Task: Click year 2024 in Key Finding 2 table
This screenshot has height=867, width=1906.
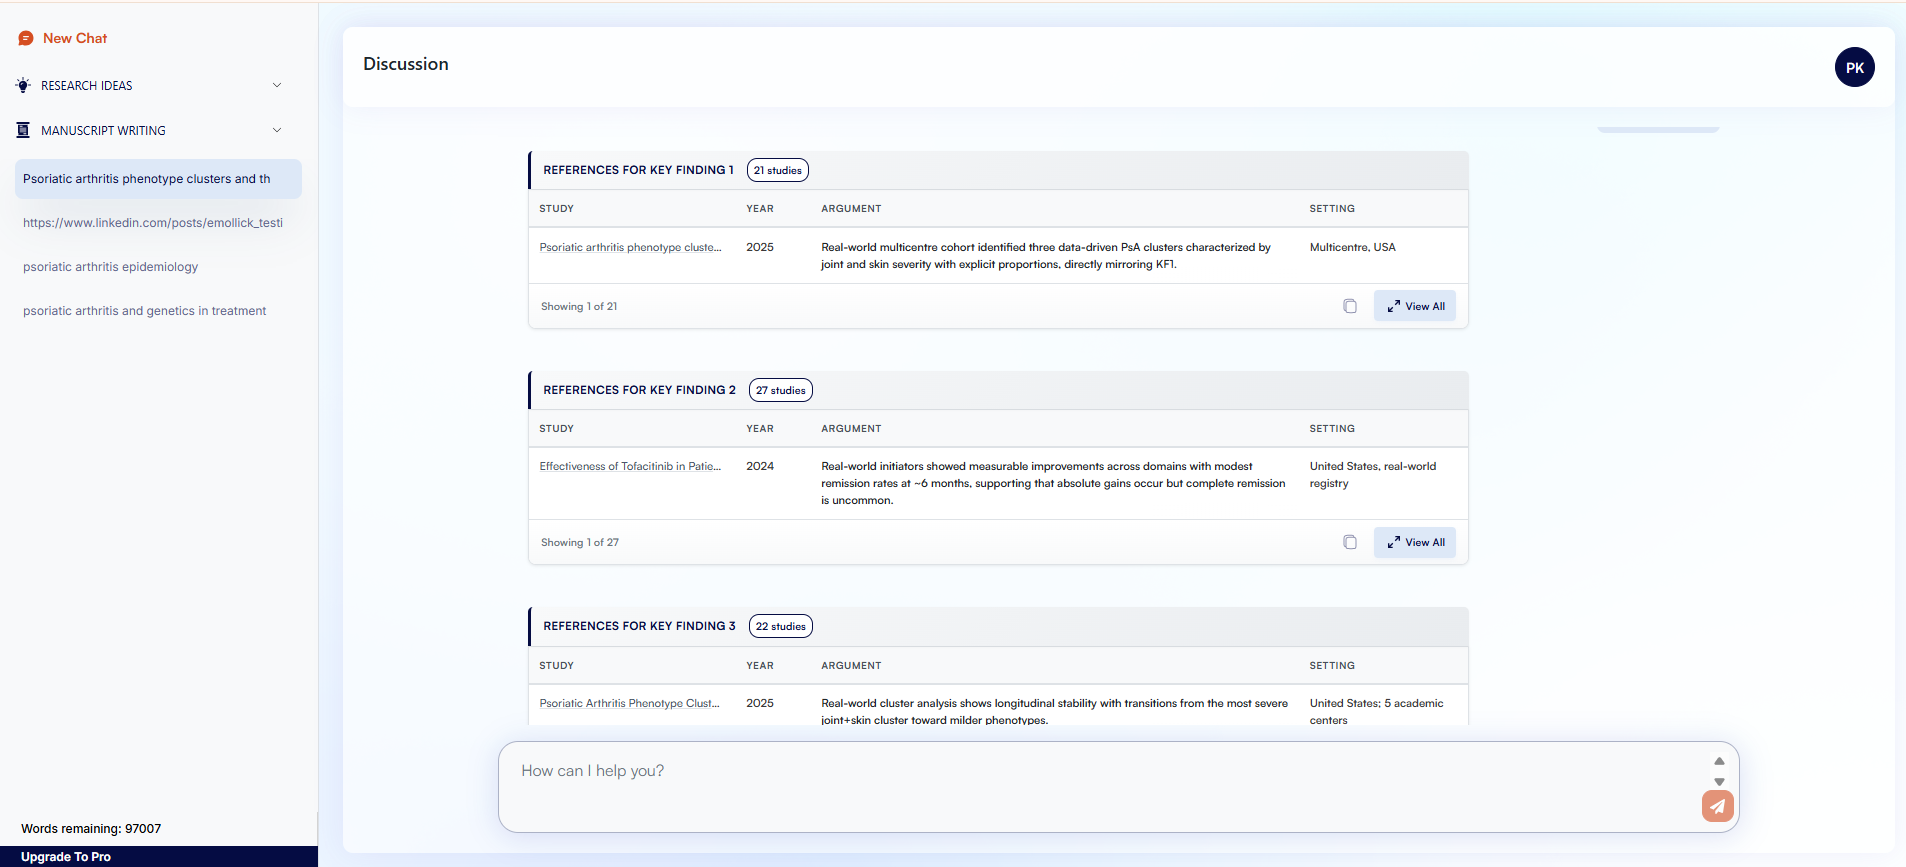Action: click(x=760, y=466)
